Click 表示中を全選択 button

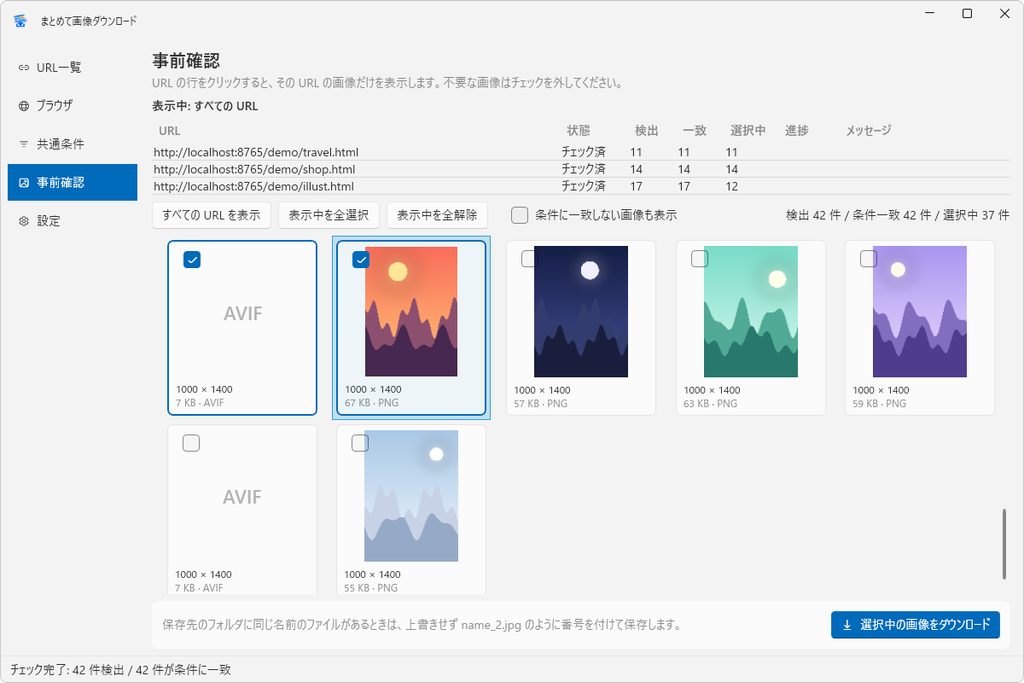pos(328,215)
